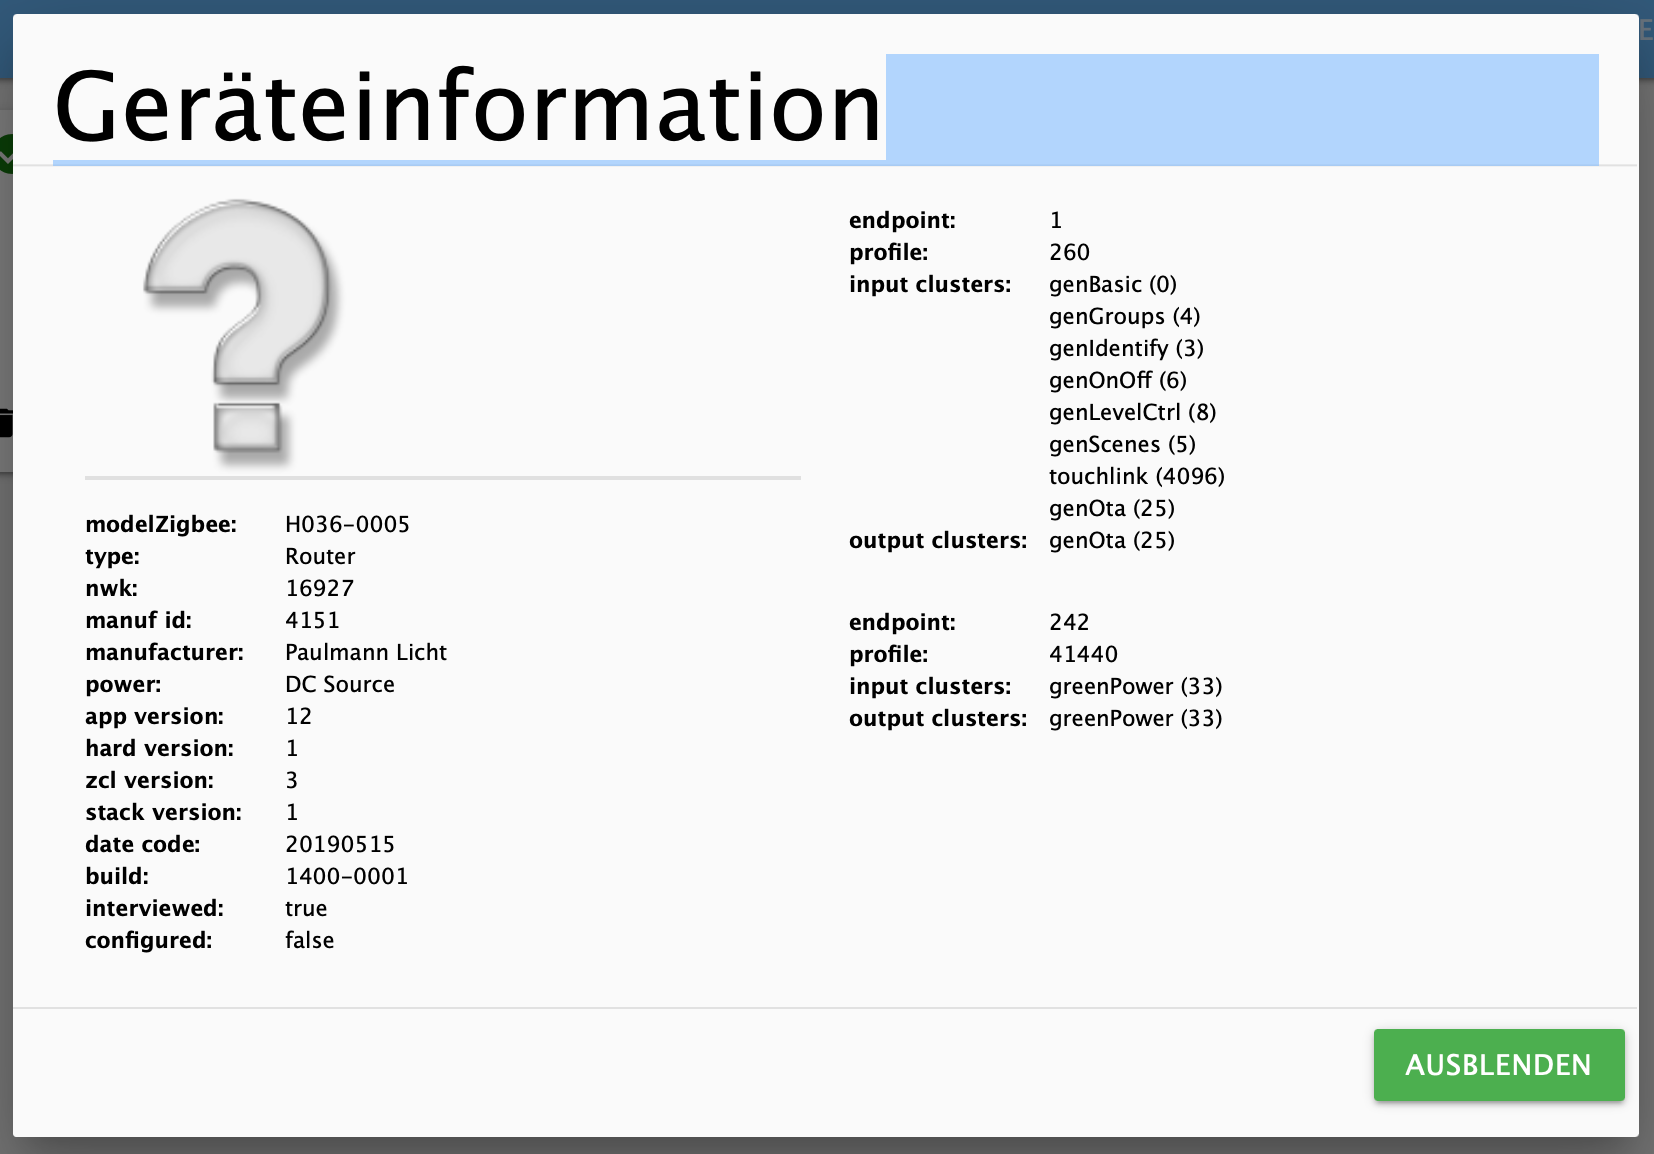Click the power value DC Source
1654x1154 pixels.
tap(340, 684)
